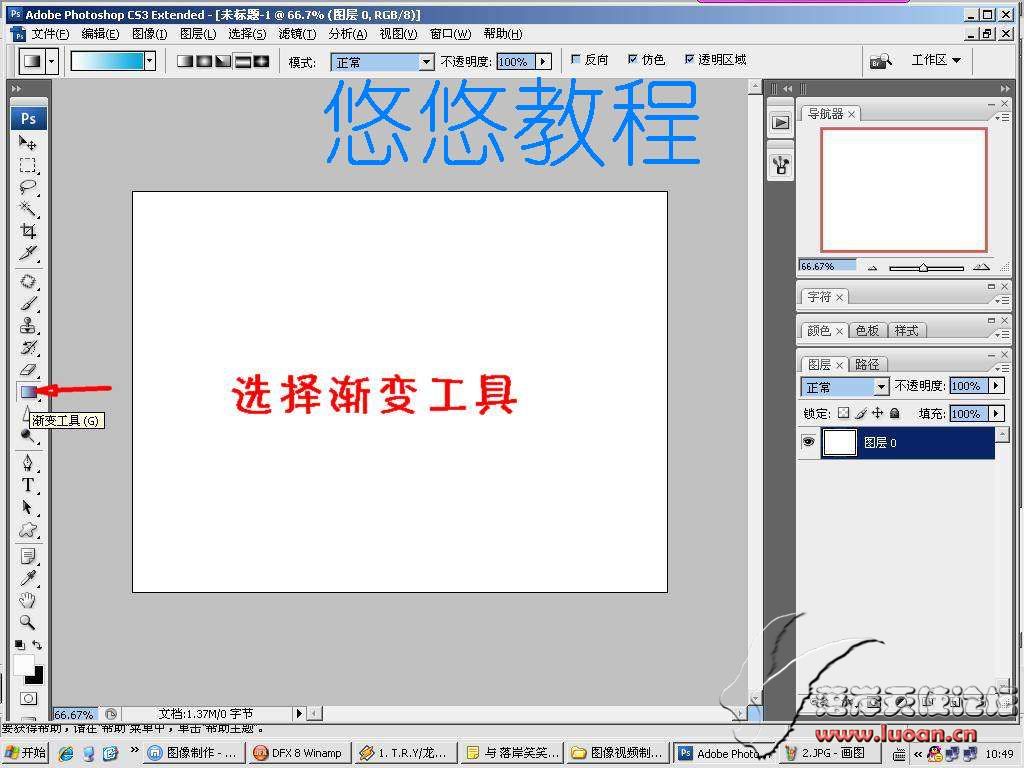Select the Horizontal Type tool
The width and height of the screenshot is (1024, 768).
(27, 485)
